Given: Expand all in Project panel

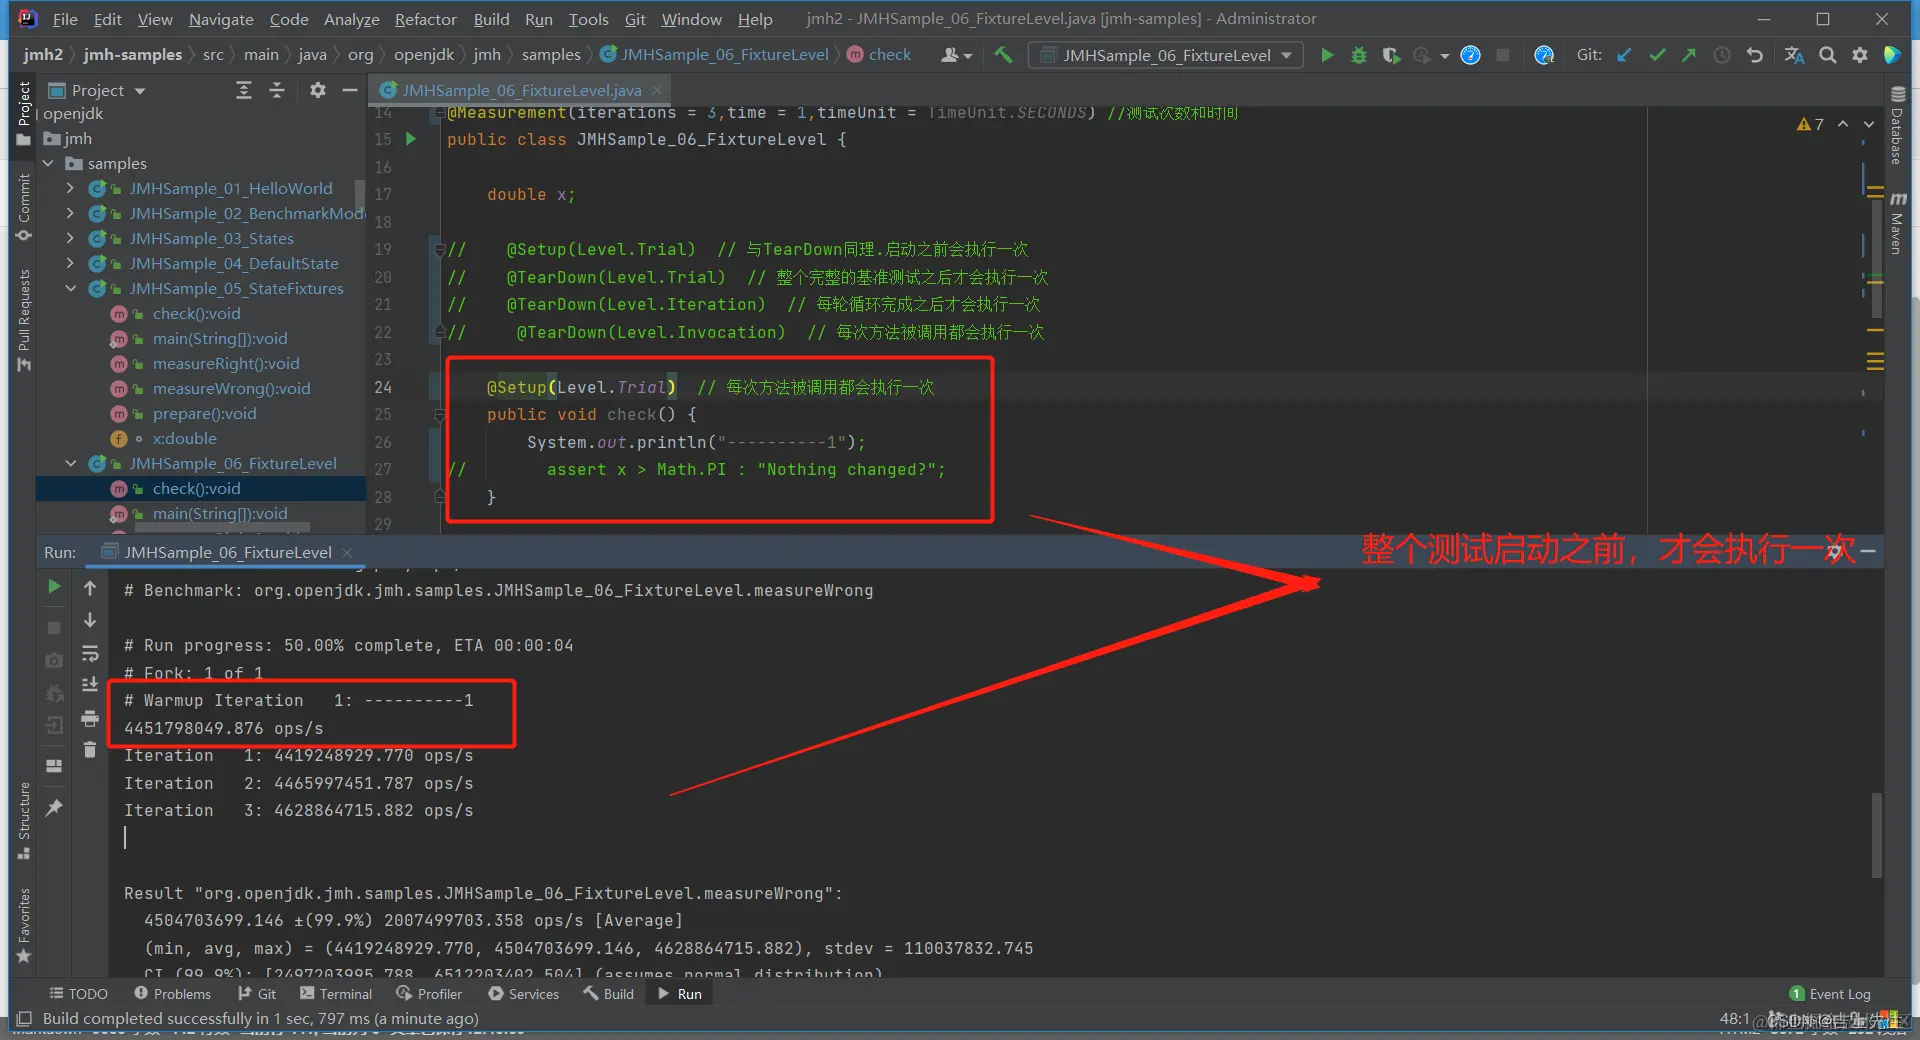Looking at the screenshot, I should (x=244, y=90).
